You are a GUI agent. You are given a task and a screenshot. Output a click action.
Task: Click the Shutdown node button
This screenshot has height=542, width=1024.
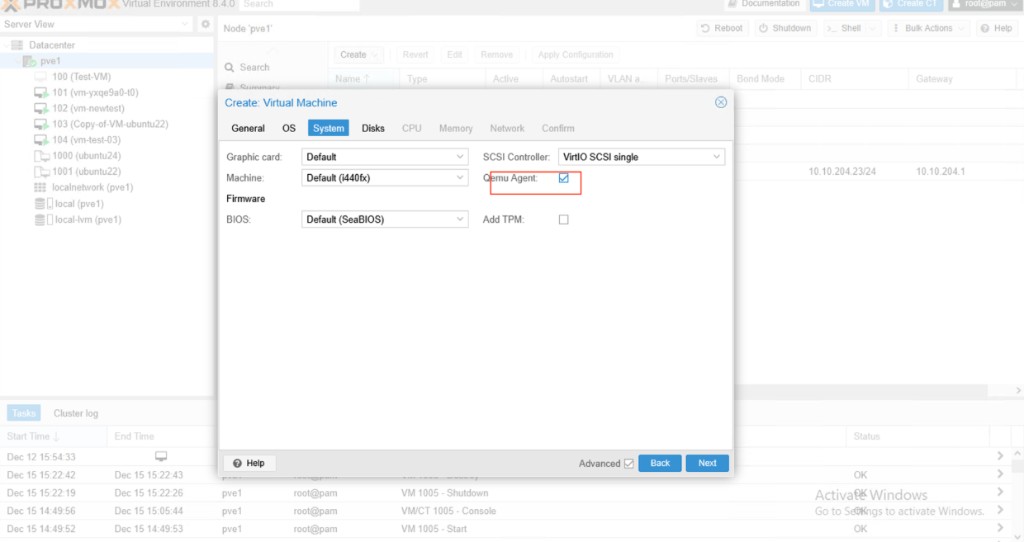[784, 28]
